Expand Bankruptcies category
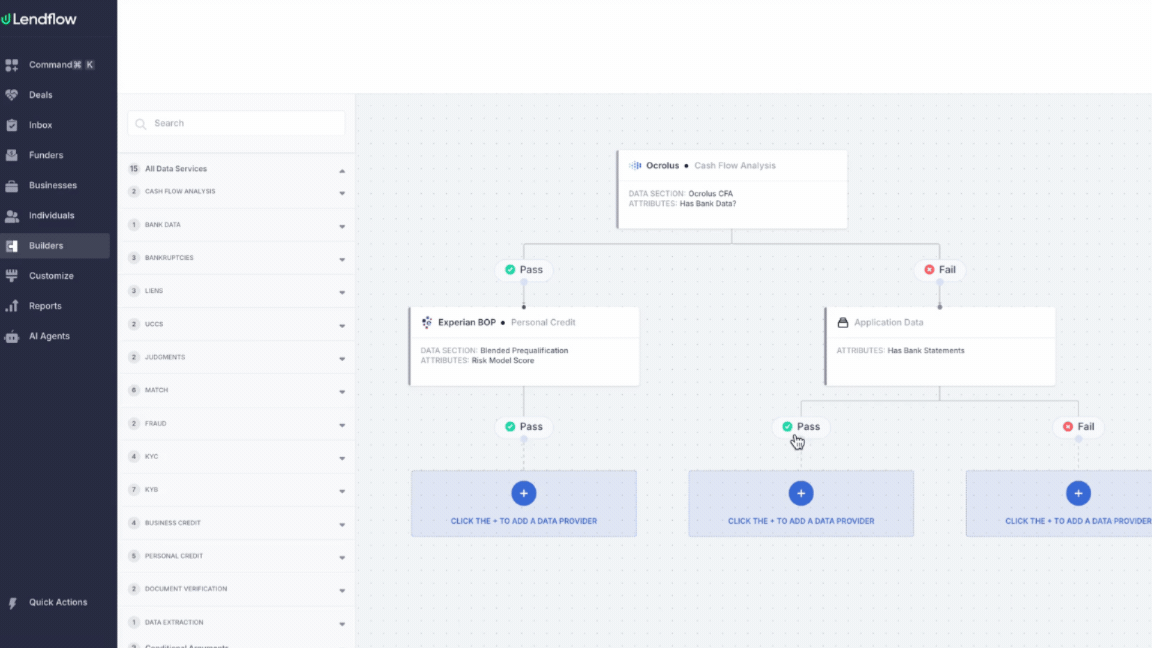Viewport: 1152px width, 648px height. (342, 259)
